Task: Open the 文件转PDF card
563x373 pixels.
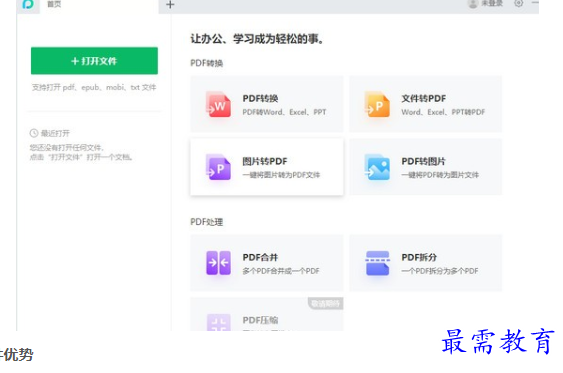Action: pyautogui.click(x=425, y=104)
